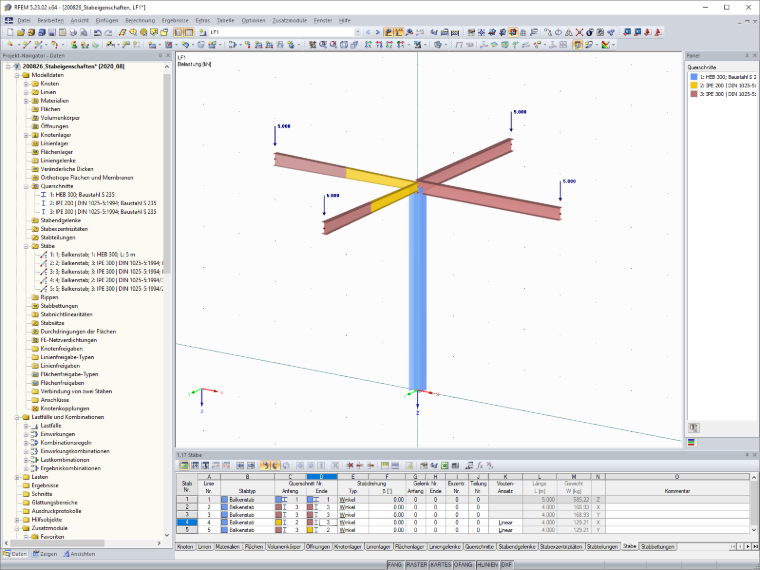Screen dimensions: 760x570
Task: Click the rotate circle icon in toolbar
Action: point(558,32)
